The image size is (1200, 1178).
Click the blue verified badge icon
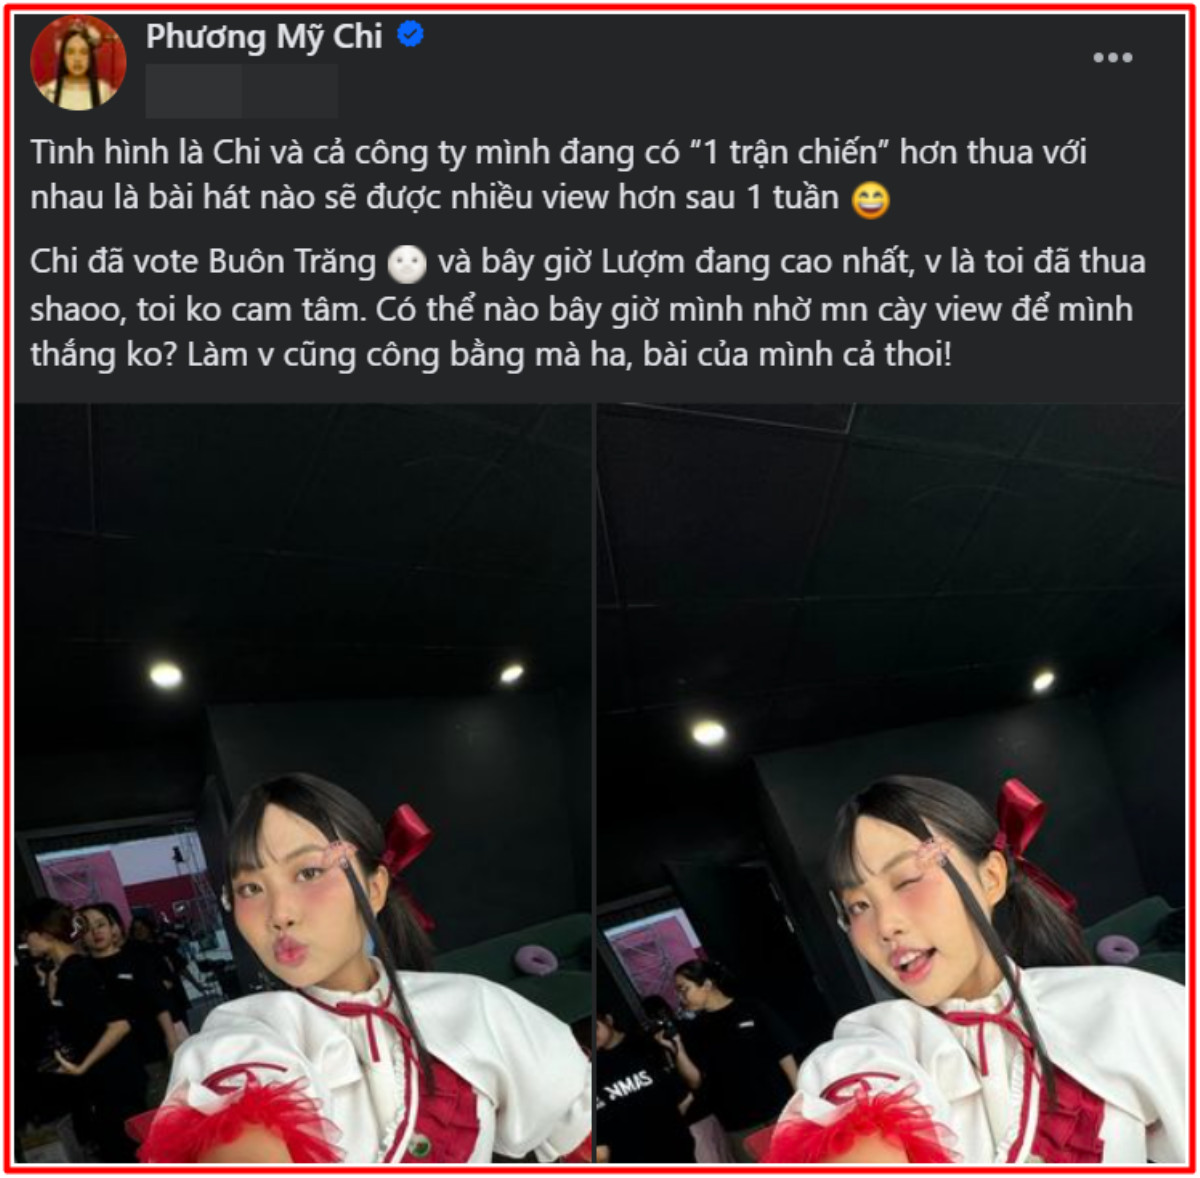(410, 35)
